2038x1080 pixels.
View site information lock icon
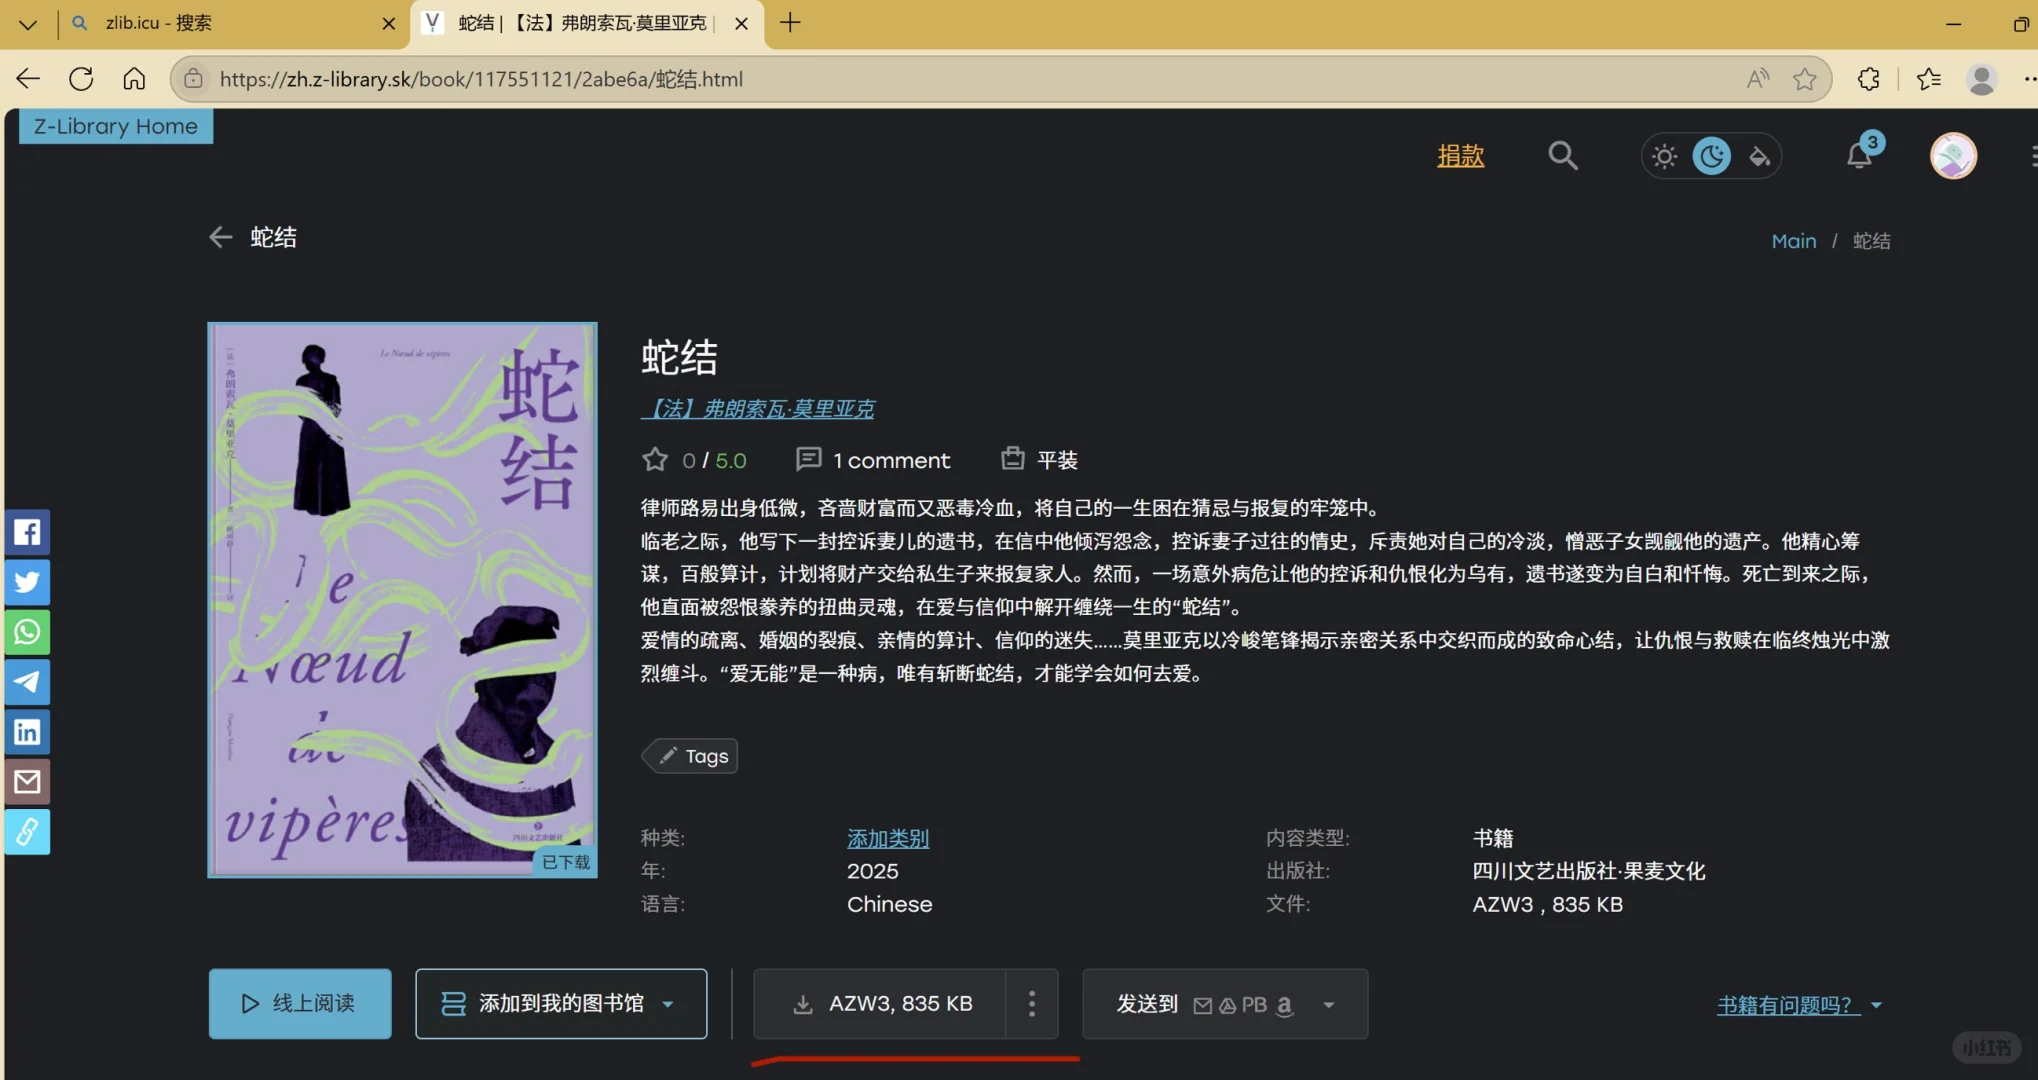pyautogui.click(x=194, y=79)
